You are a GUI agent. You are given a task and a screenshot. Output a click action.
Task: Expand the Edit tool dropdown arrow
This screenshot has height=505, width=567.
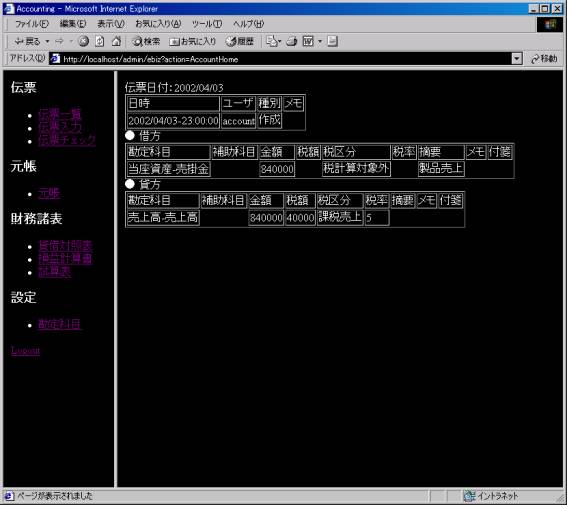(320, 42)
